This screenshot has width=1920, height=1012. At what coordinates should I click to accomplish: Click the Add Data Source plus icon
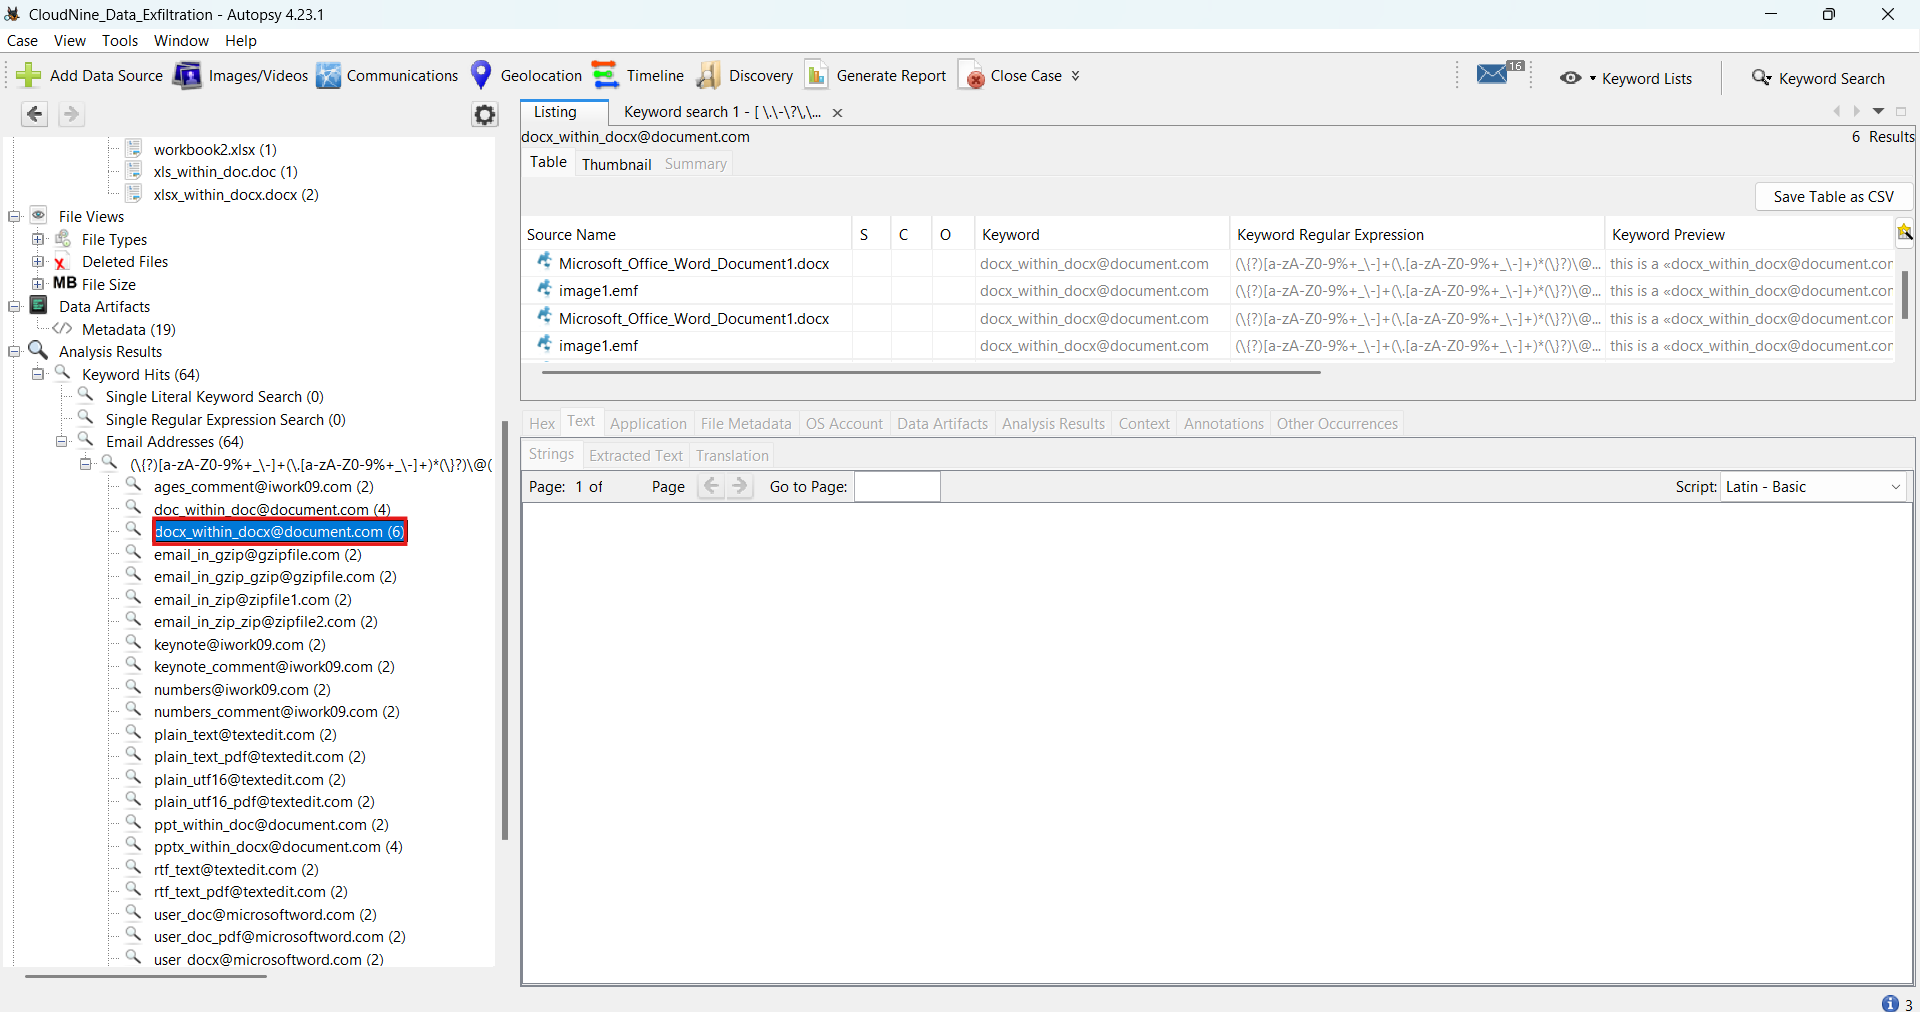click(29, 76)
